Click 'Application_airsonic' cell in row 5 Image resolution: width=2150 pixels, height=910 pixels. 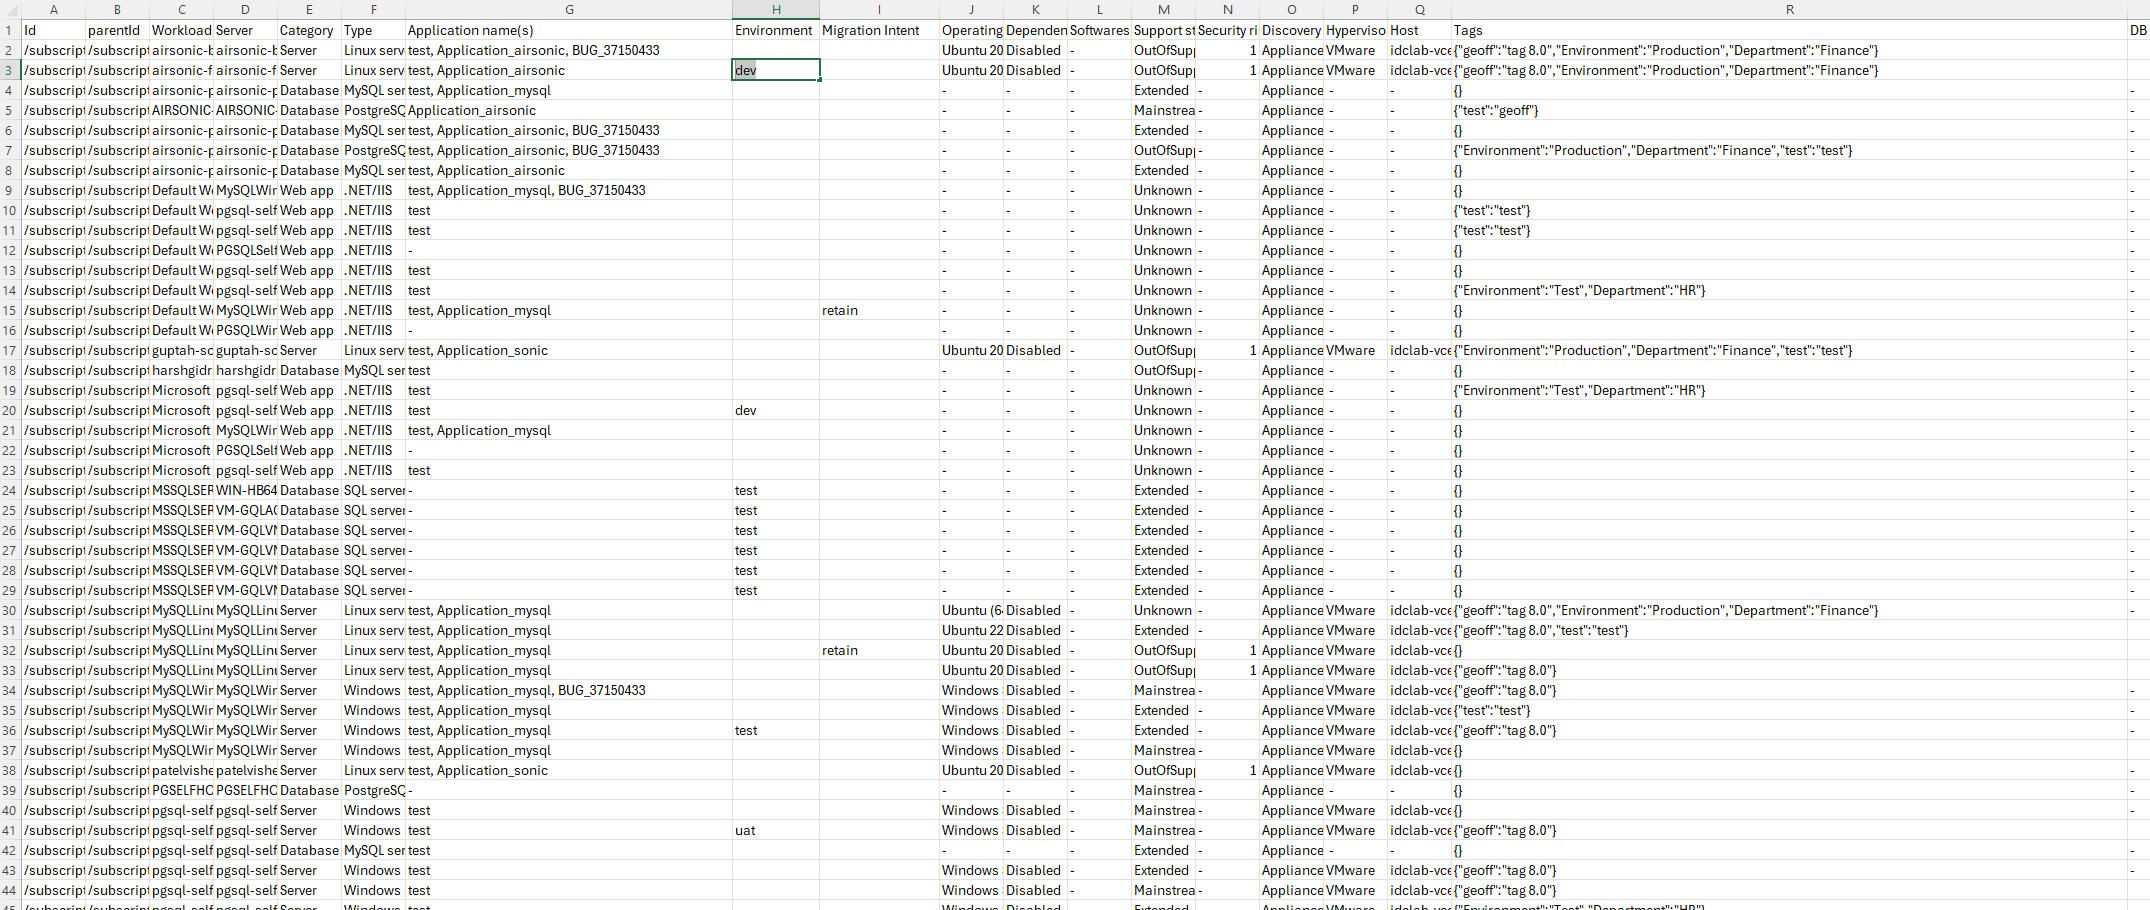click(x=569, y=110)
